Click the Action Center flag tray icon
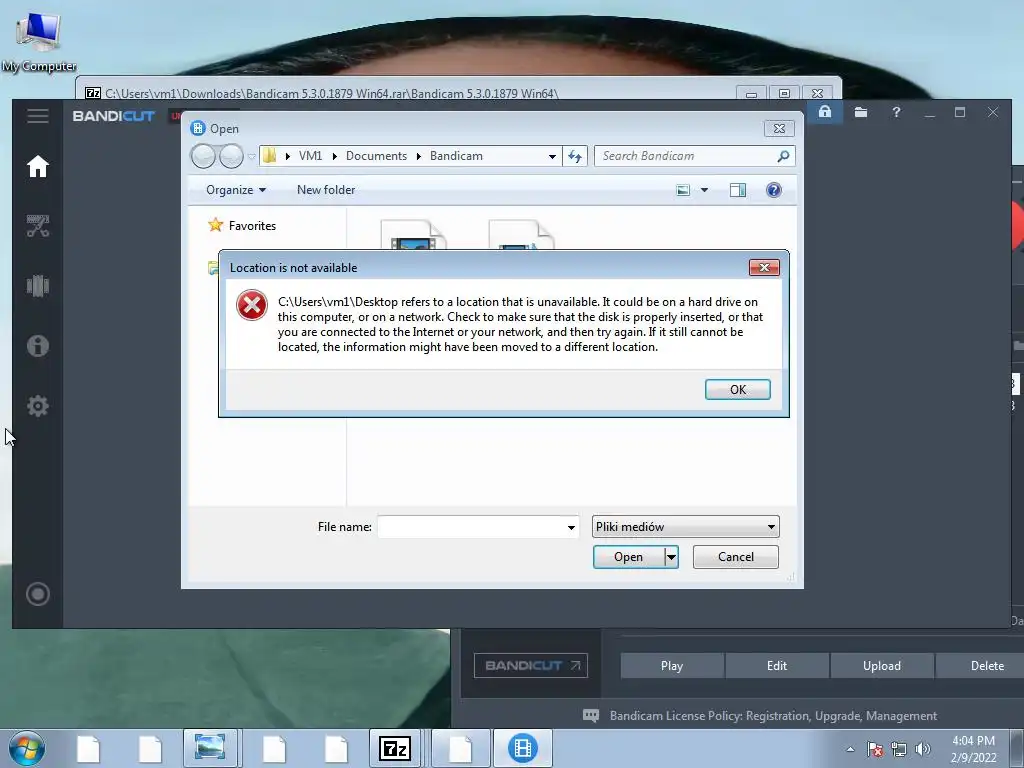Screen dimensions: 1024x768 click(875, 749)
